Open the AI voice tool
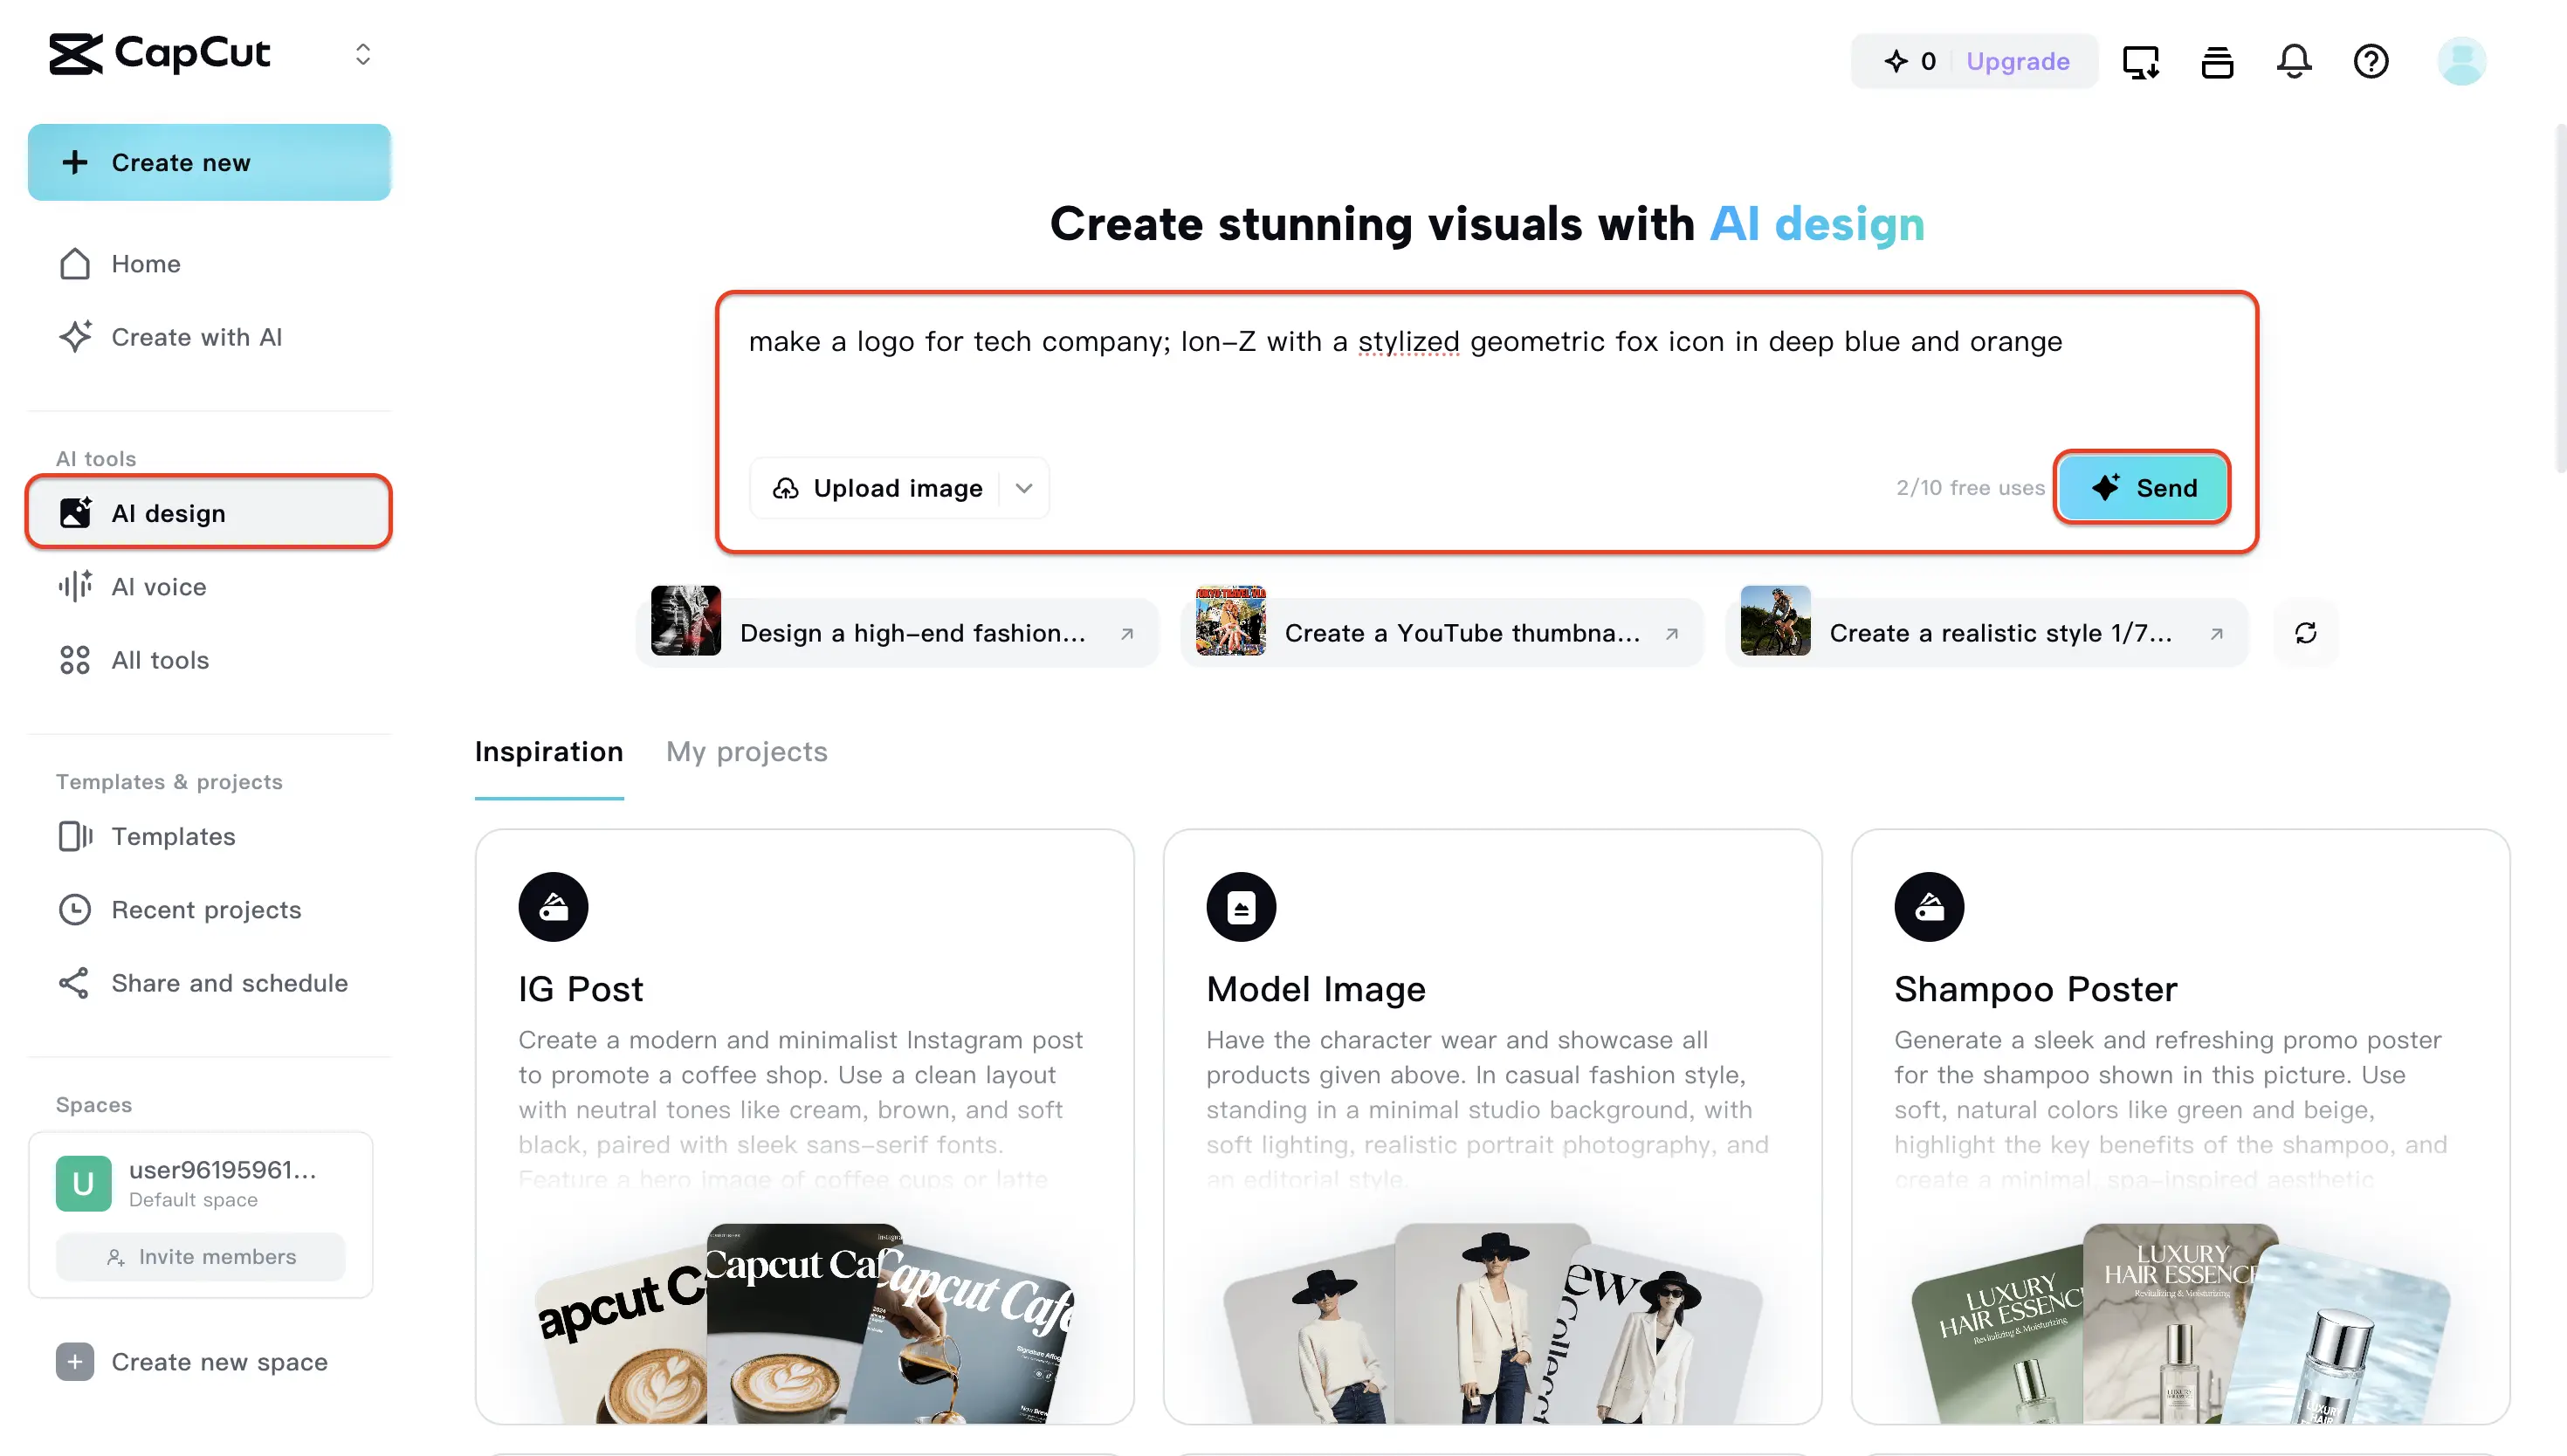The image size is (2567, 1456). [158, 586]
